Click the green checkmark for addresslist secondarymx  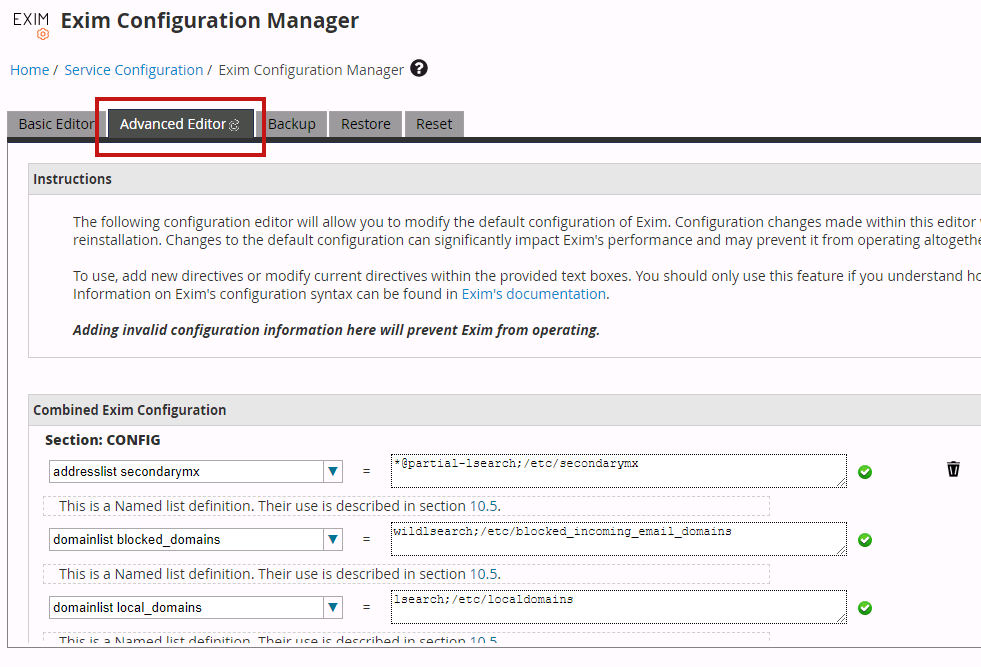point(865,472)
